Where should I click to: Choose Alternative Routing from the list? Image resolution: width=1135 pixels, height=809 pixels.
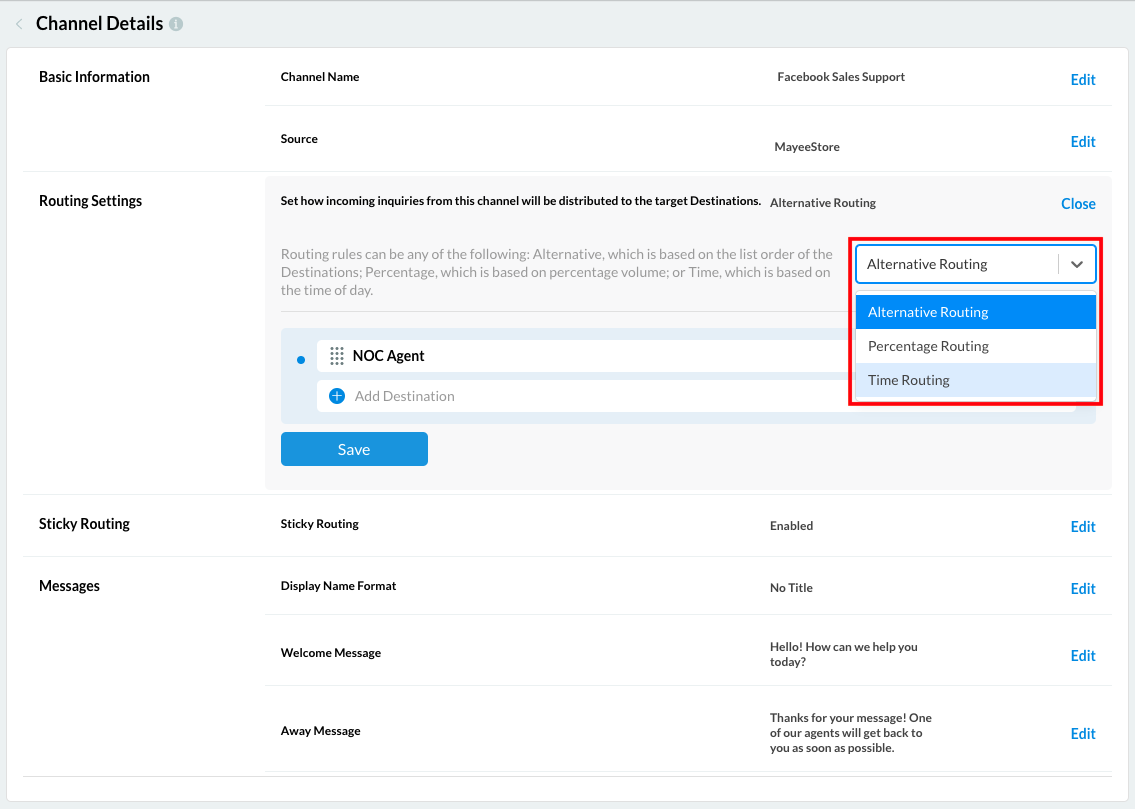click(x=975, y=312)
